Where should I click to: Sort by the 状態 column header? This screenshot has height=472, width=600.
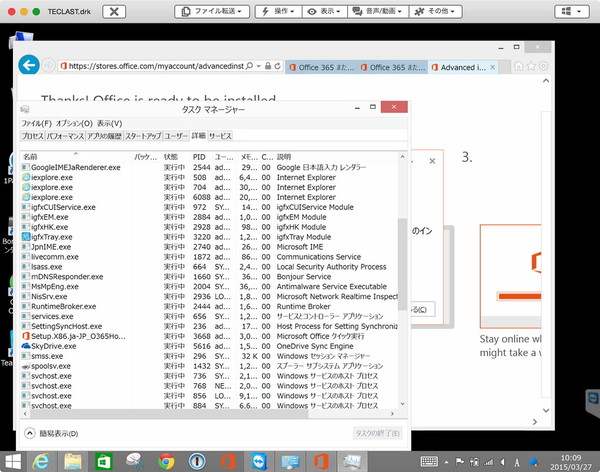pyautogui.click(x=171, y=157)
